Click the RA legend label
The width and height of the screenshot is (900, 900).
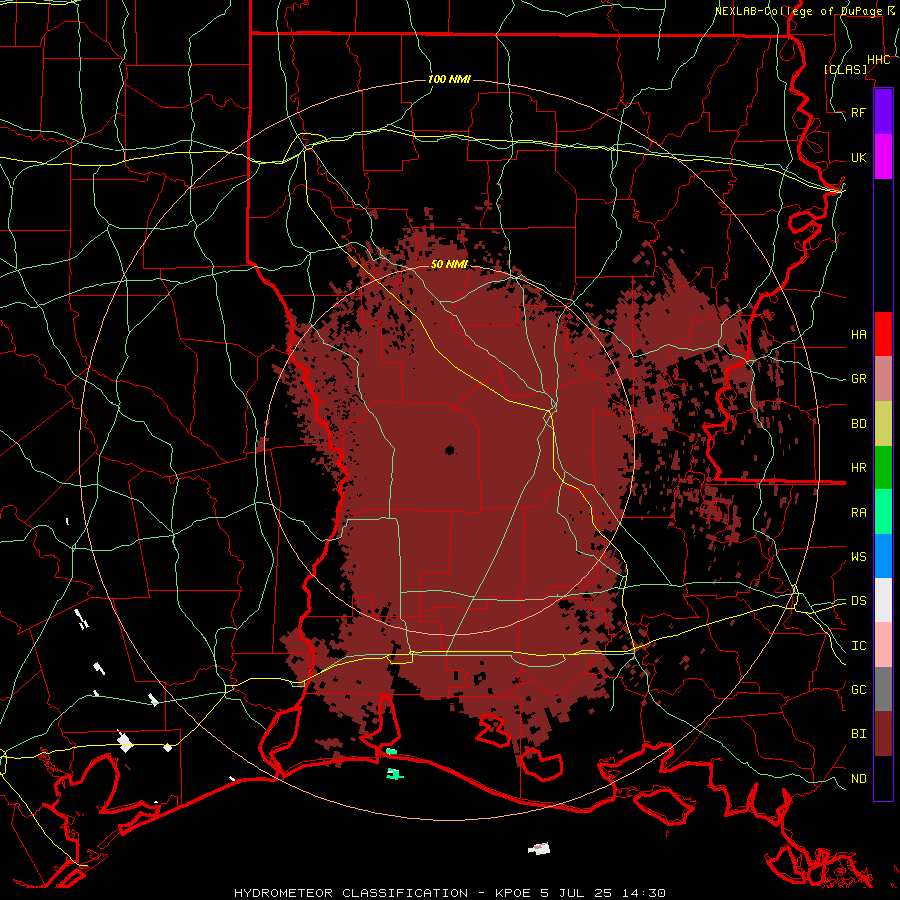(x=858, y=513)
